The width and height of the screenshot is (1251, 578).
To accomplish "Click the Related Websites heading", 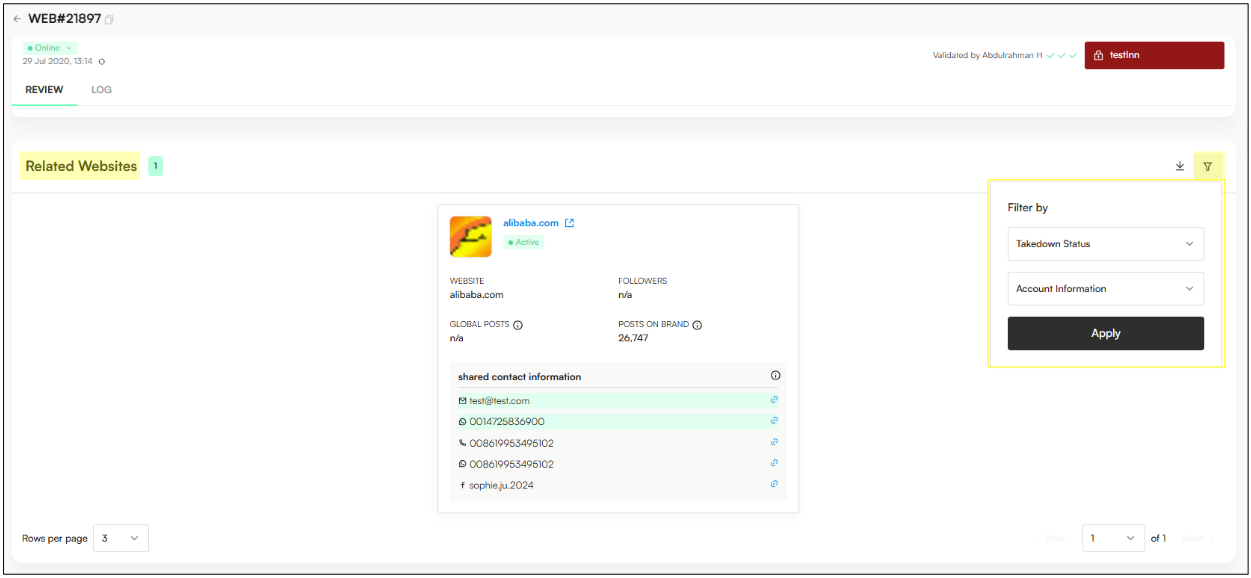I will pos(81,166).
